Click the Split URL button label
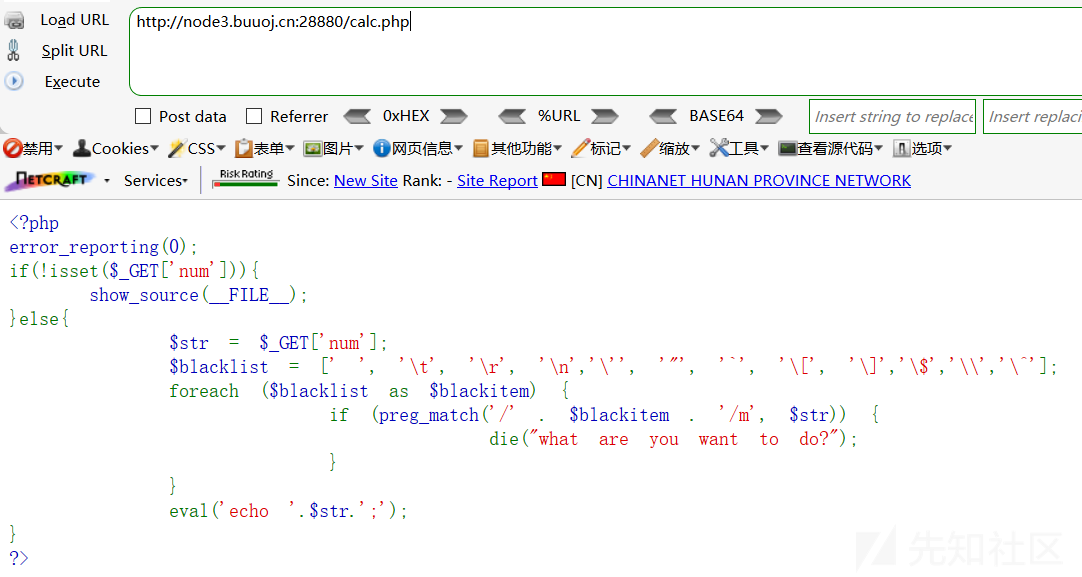 pos(75,51)
